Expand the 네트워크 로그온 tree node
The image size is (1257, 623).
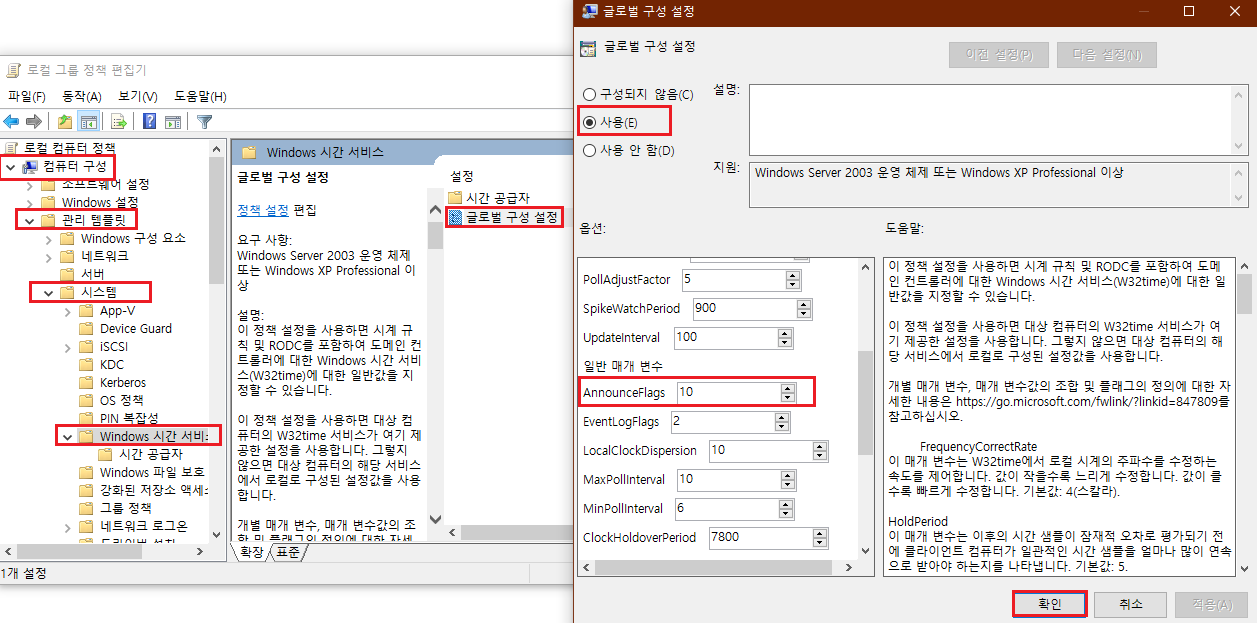[67, 526]
